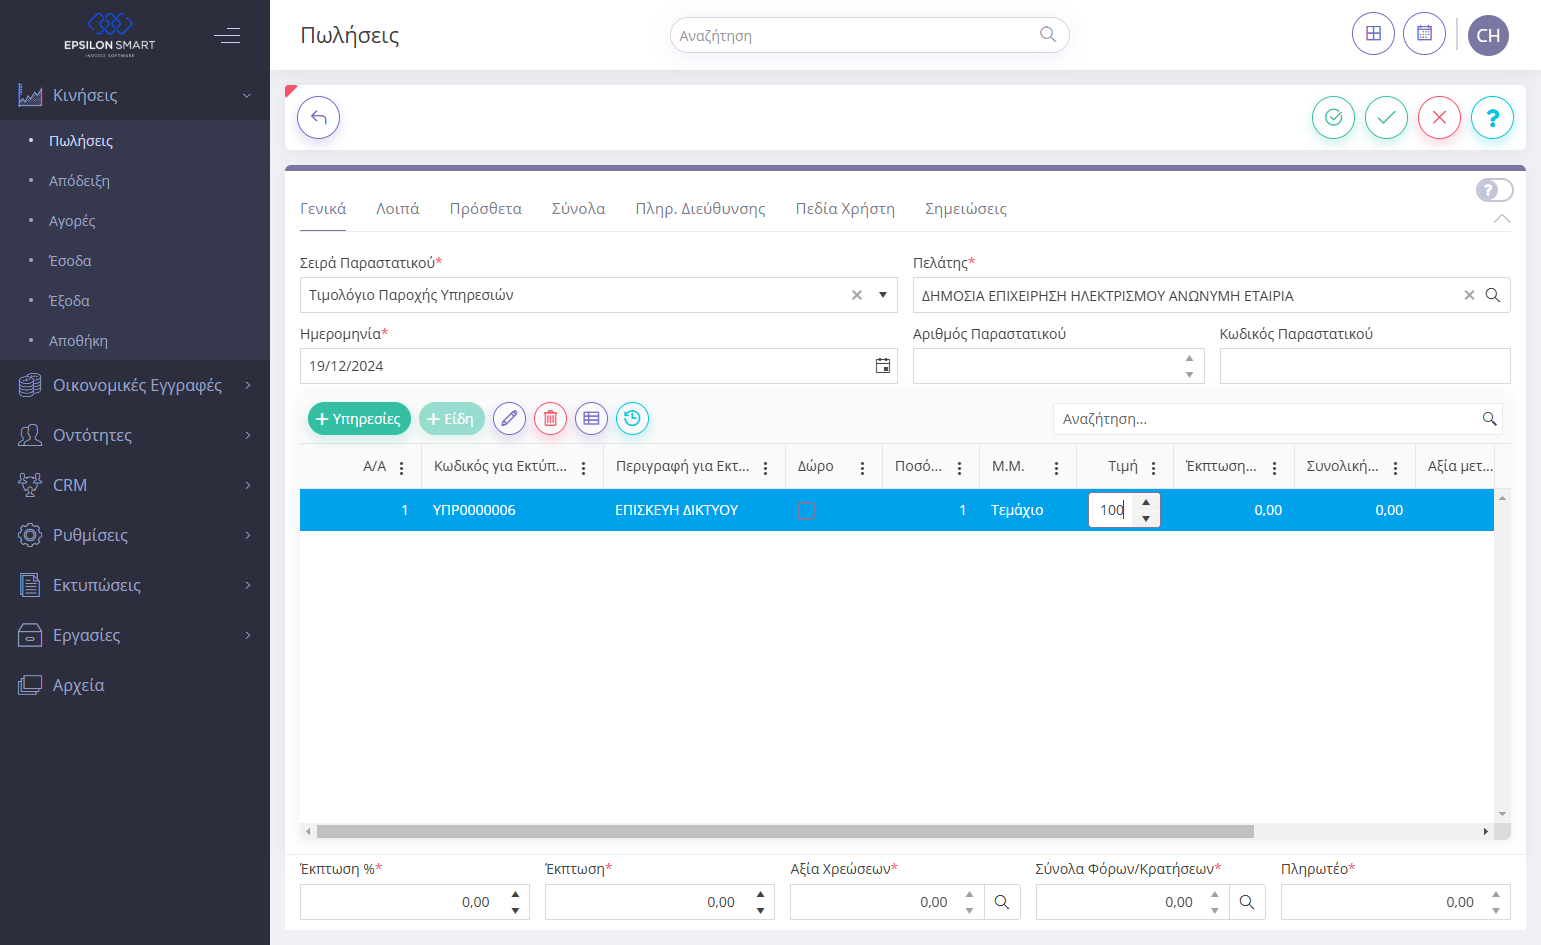Open the calendar icon in header

(x=1424, y=34)
